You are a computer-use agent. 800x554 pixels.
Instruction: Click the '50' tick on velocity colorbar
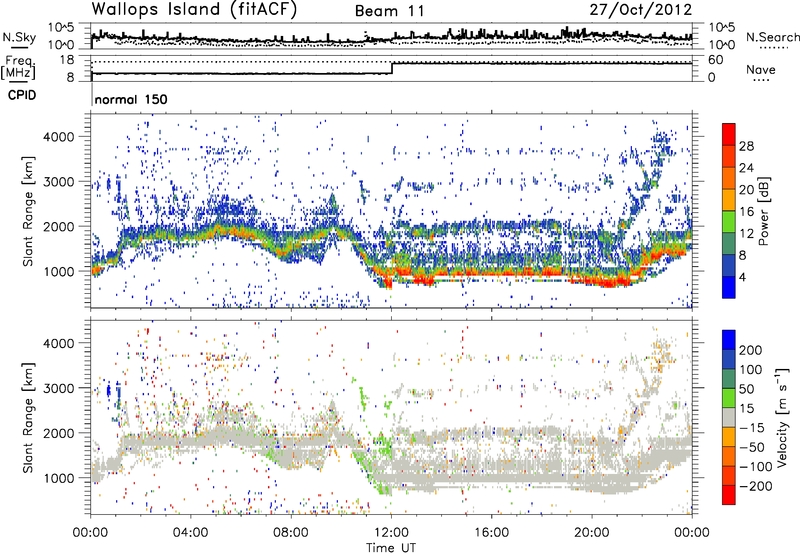point(746,389)
